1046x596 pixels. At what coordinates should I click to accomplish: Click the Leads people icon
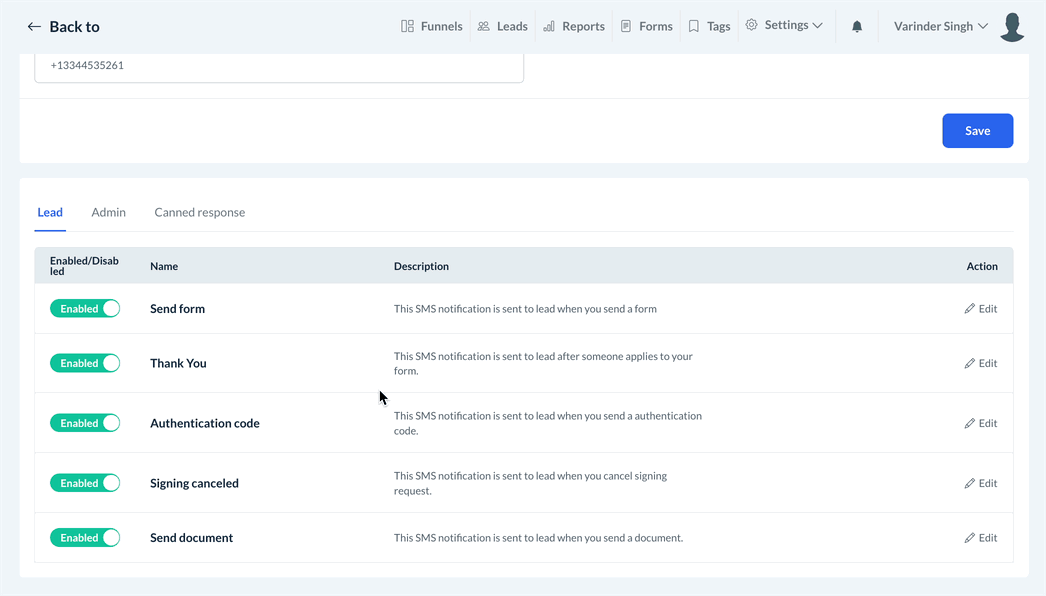point(484,26)
